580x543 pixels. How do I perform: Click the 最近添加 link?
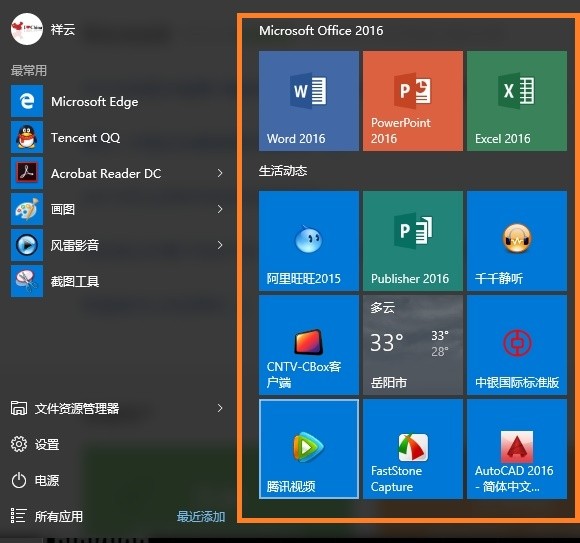(201, 516)
